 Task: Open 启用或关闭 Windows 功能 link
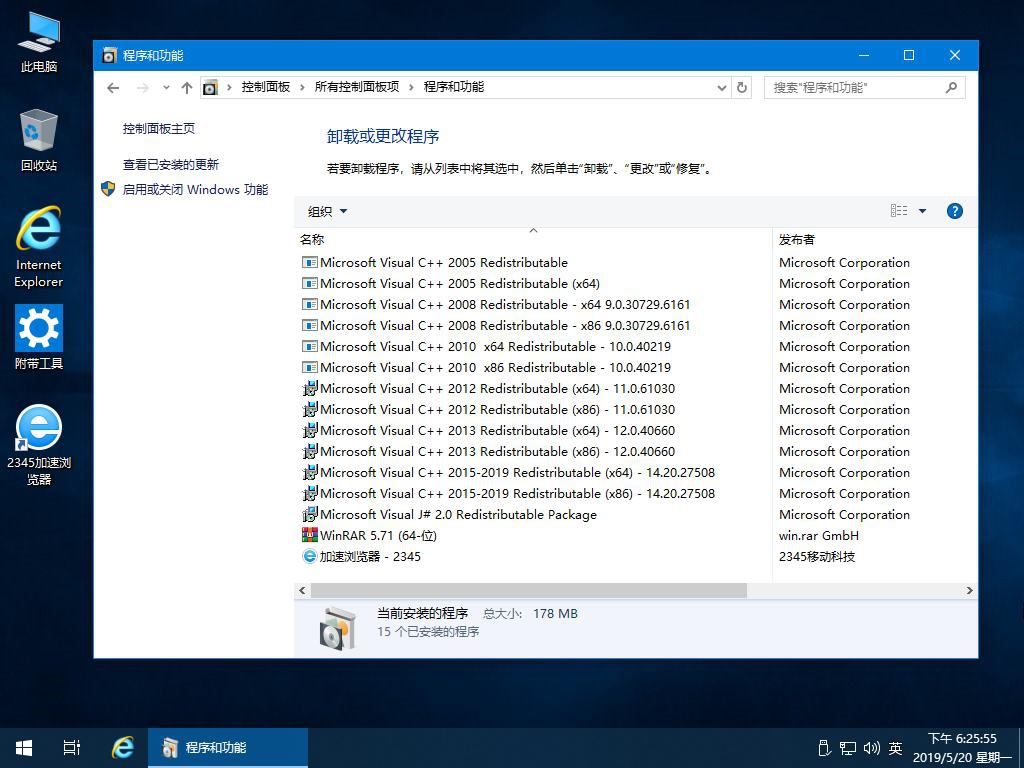tap(195, 189)
